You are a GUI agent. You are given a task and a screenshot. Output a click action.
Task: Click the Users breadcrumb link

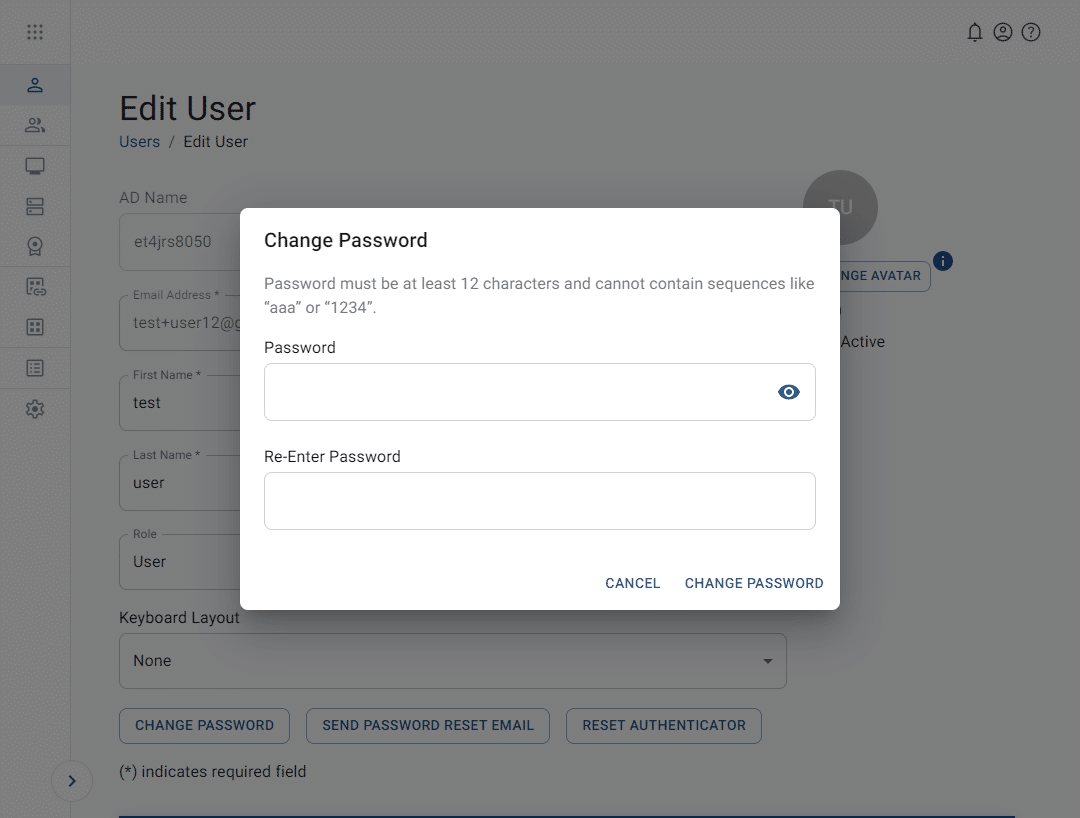point(139,142)
